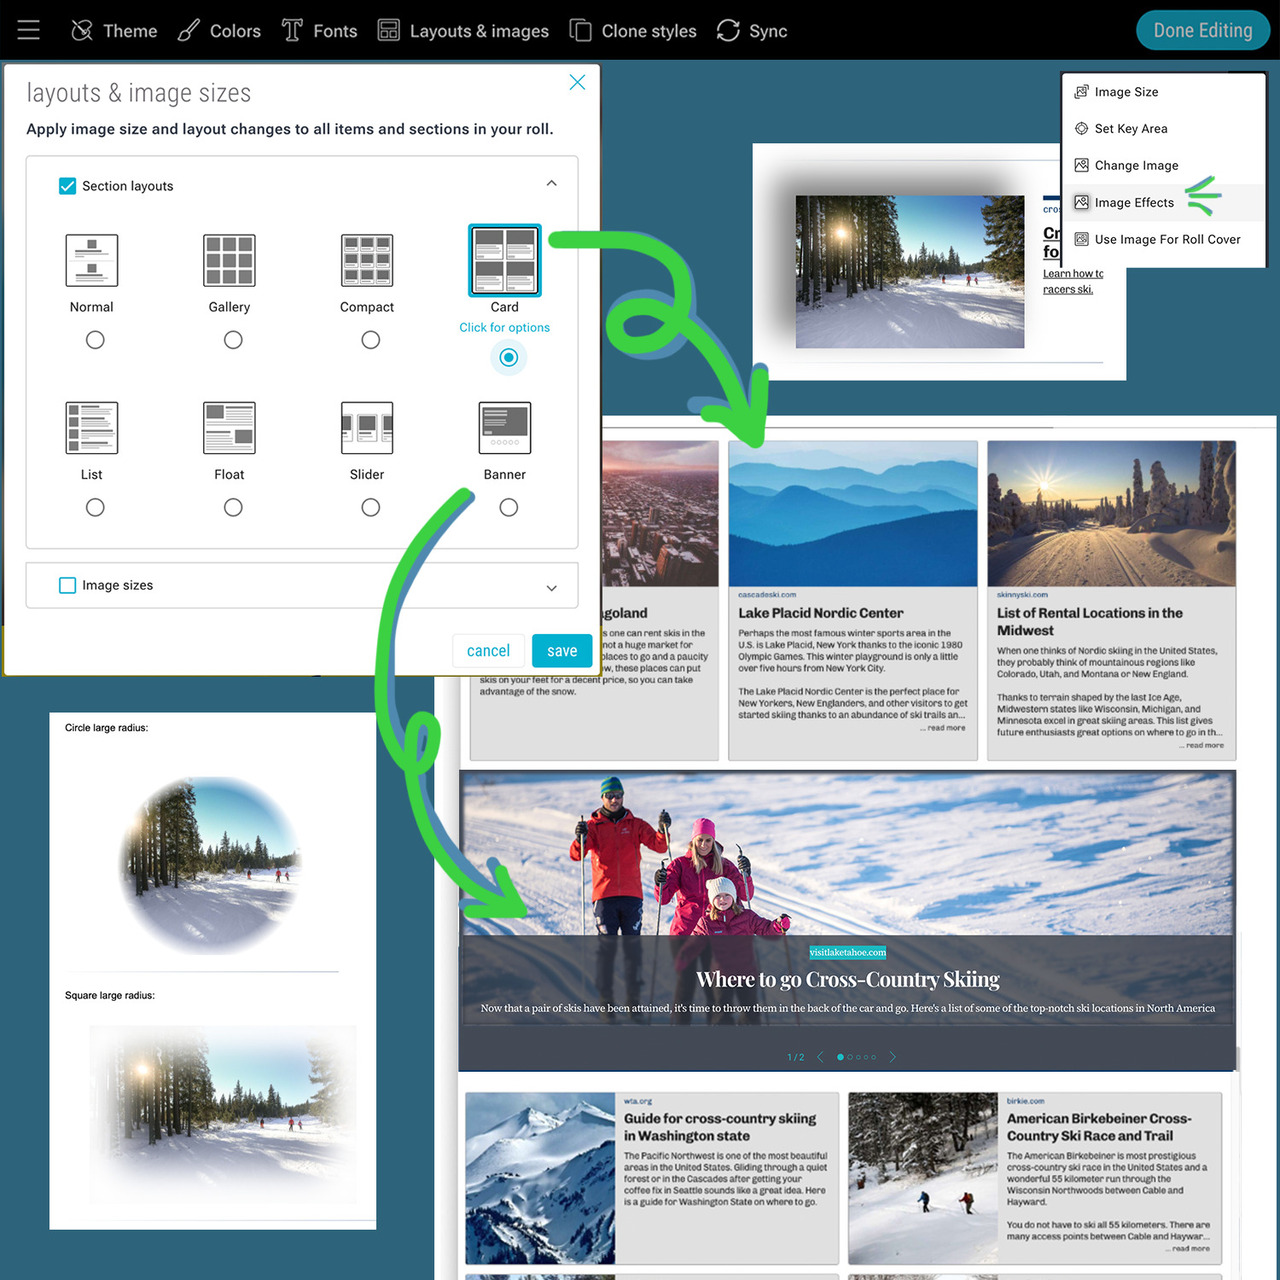Screen dimensions: 1280x1280
Task: Click the Float layout icon
Action: (229, 428)
